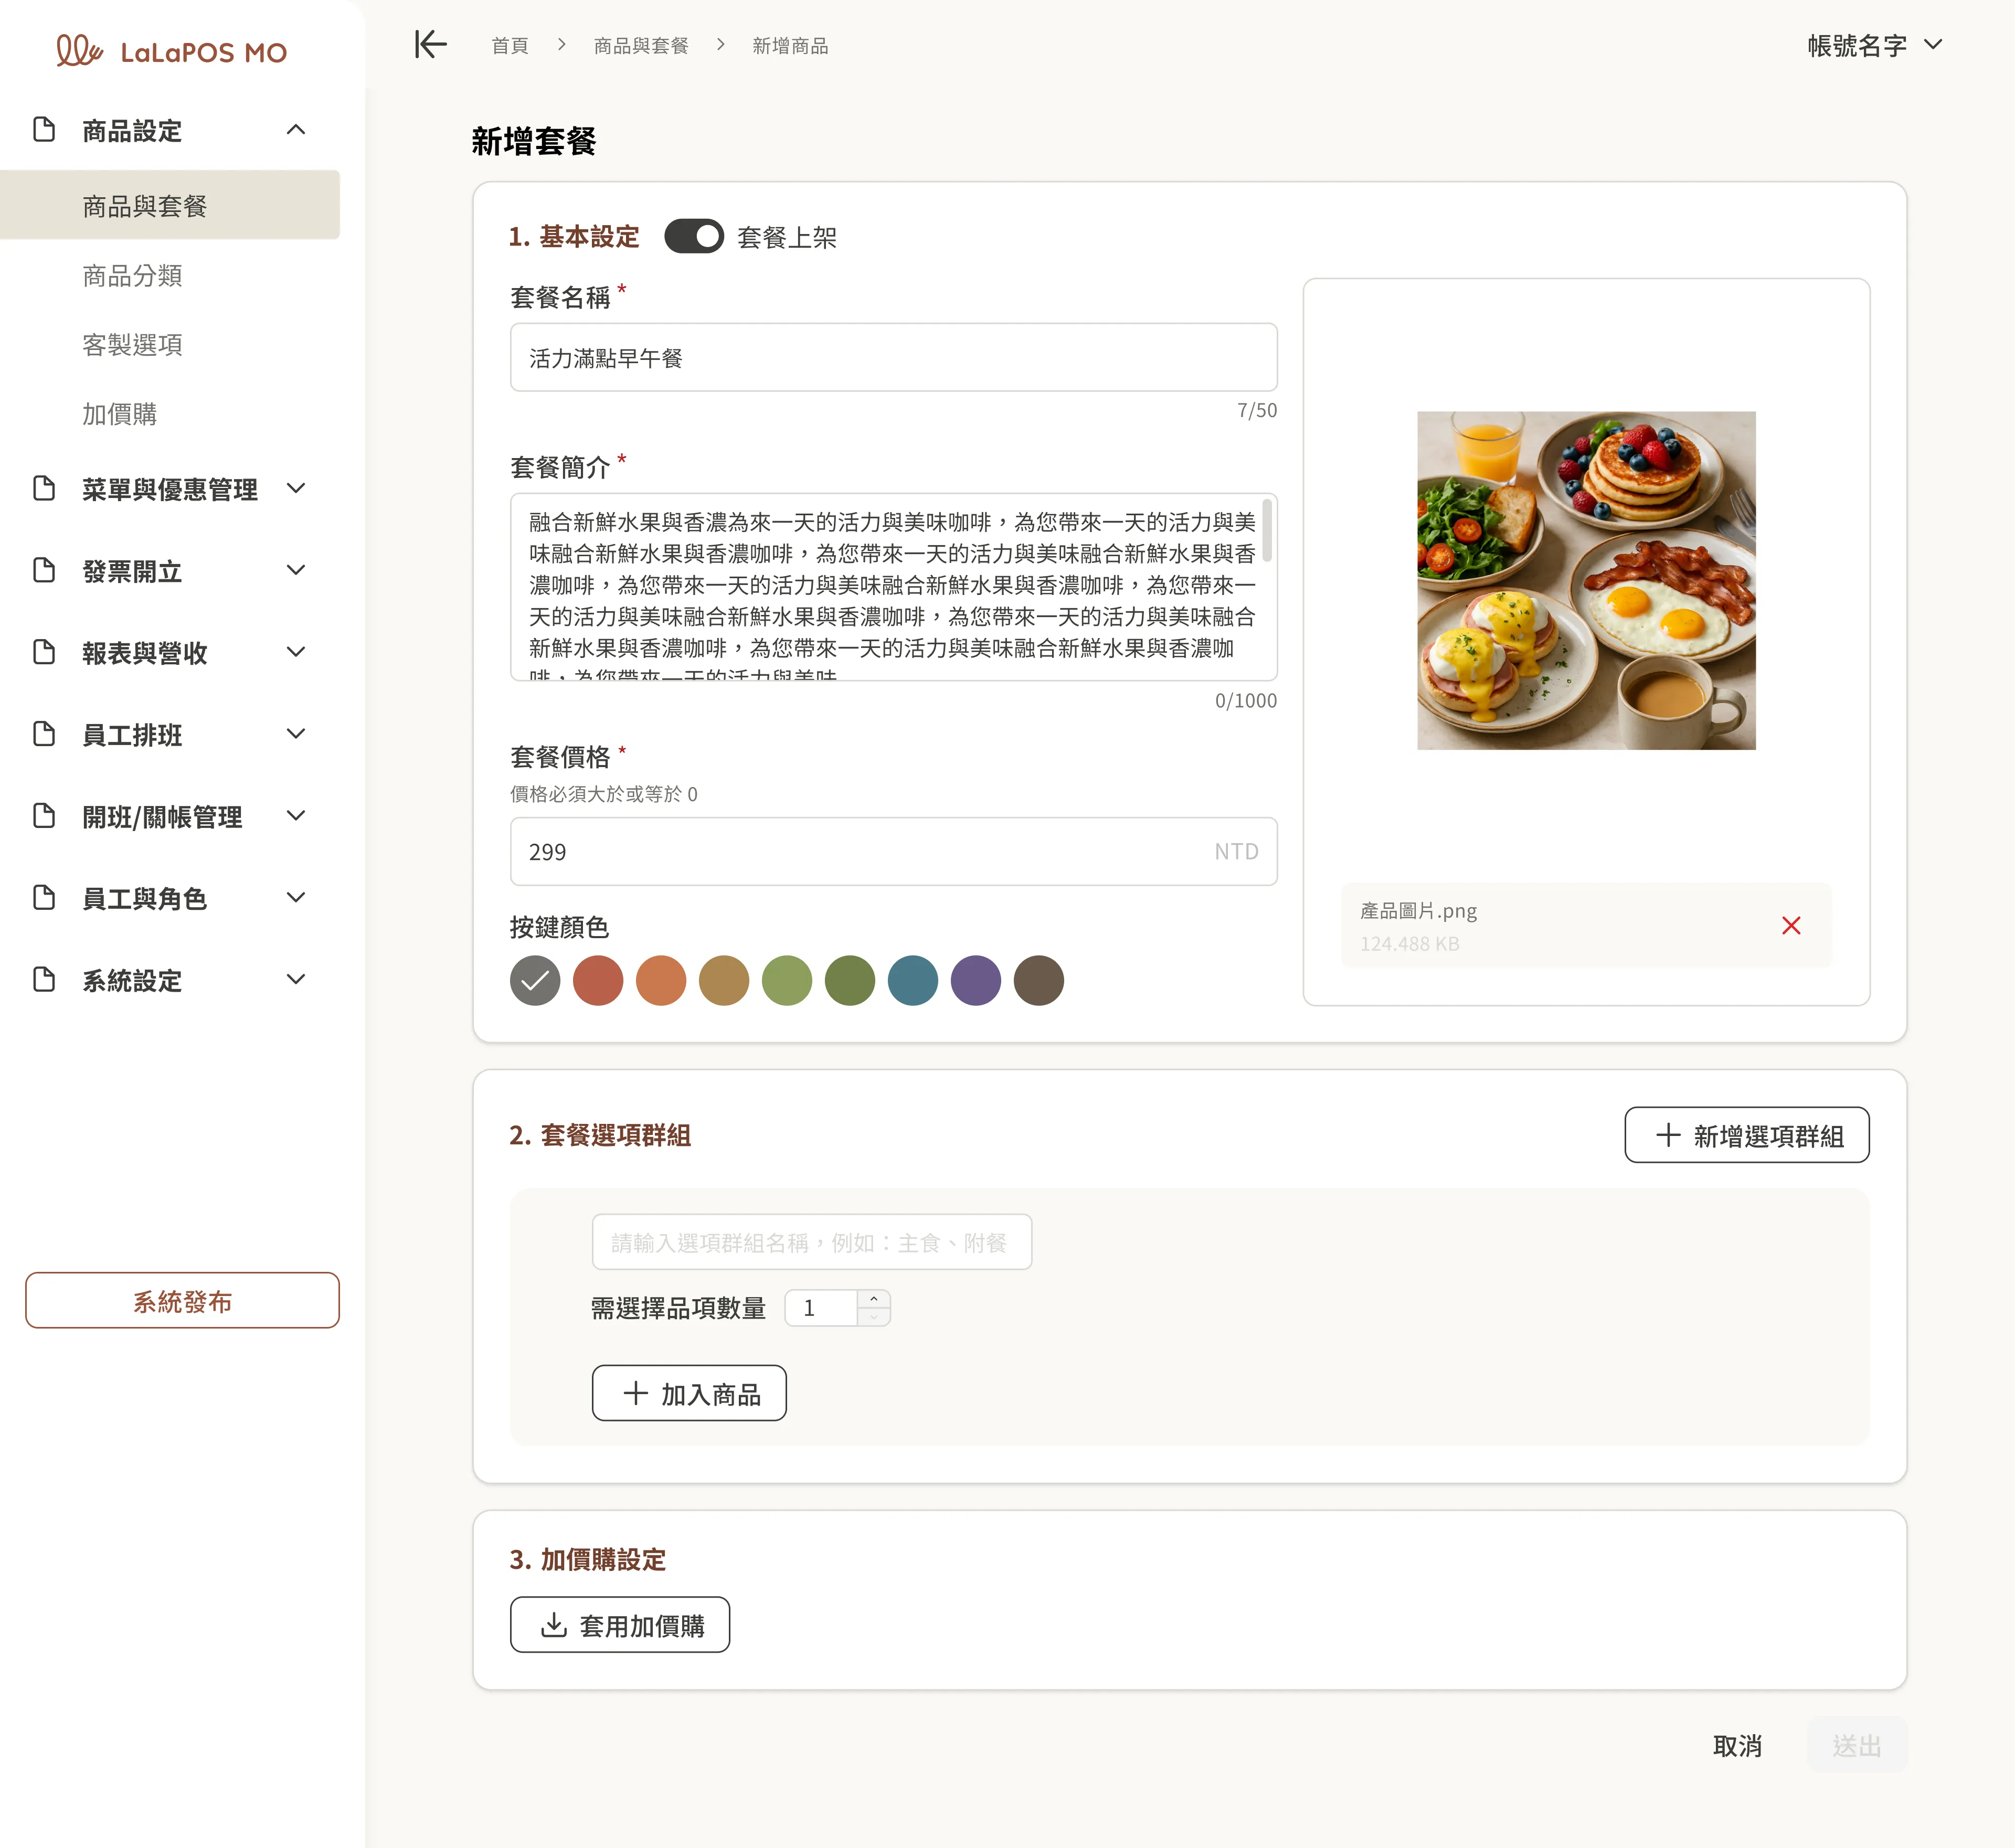
Task: Expand the 菜單與優惠管理 sidebar section
Action: (296, 489)
